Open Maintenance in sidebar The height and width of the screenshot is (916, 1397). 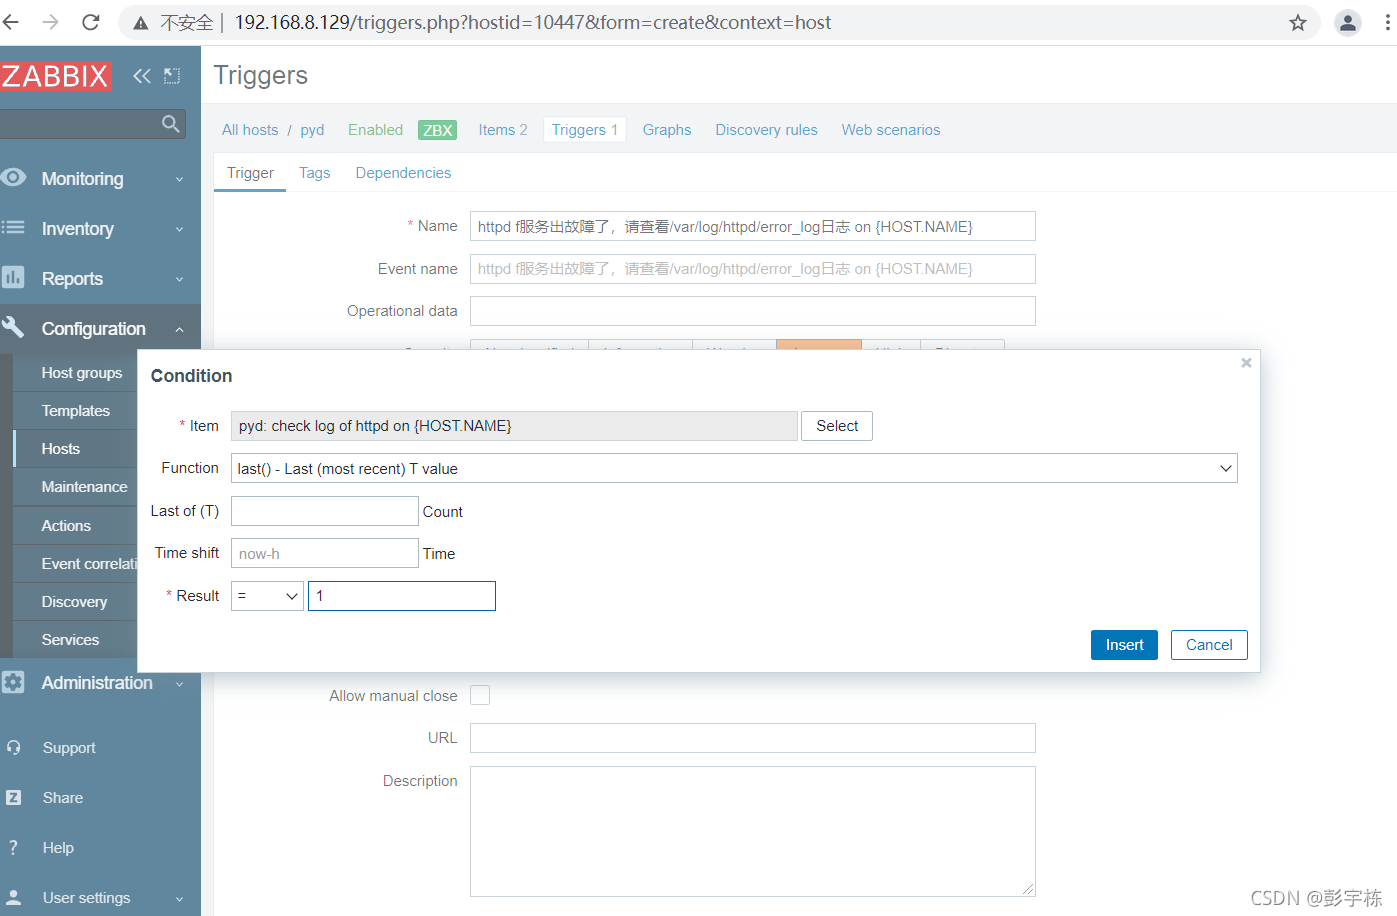[85, 487]
